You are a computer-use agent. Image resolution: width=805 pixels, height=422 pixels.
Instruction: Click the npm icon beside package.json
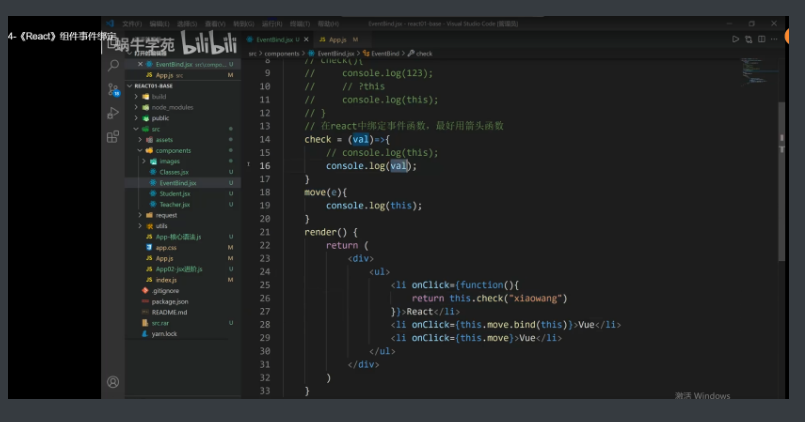point(145,301)
